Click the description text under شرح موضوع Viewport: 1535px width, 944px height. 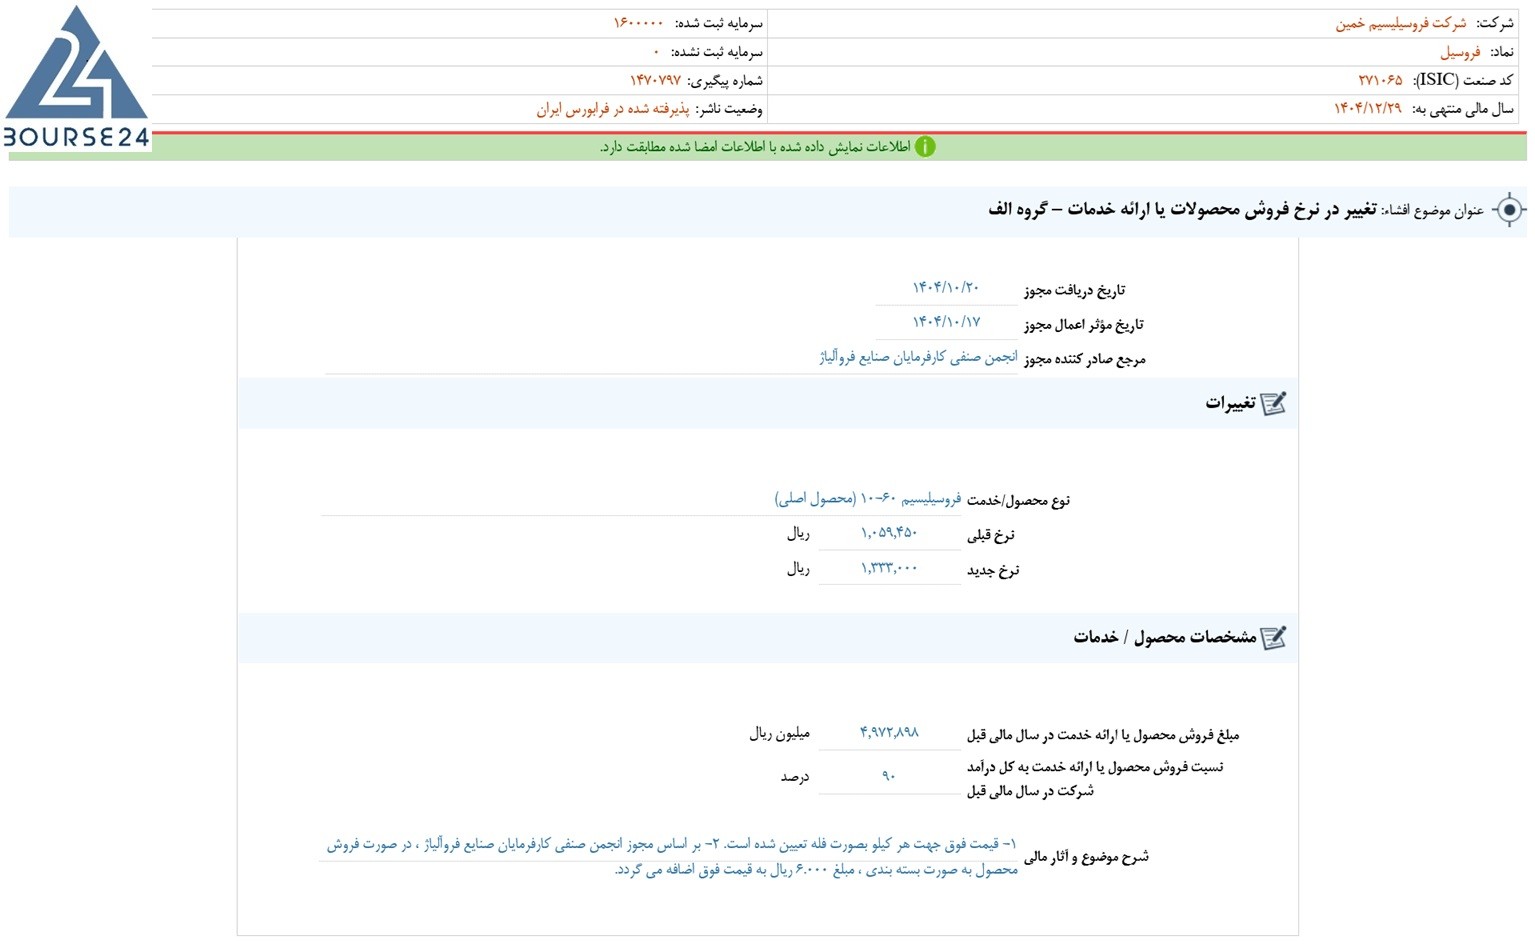[671, 858]
